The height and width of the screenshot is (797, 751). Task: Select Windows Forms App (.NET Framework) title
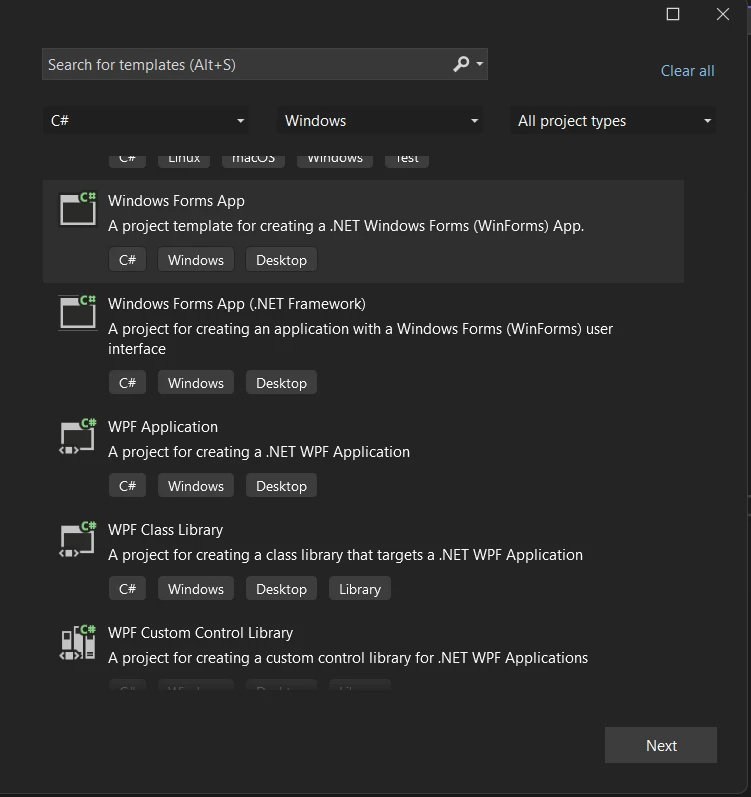236,304
